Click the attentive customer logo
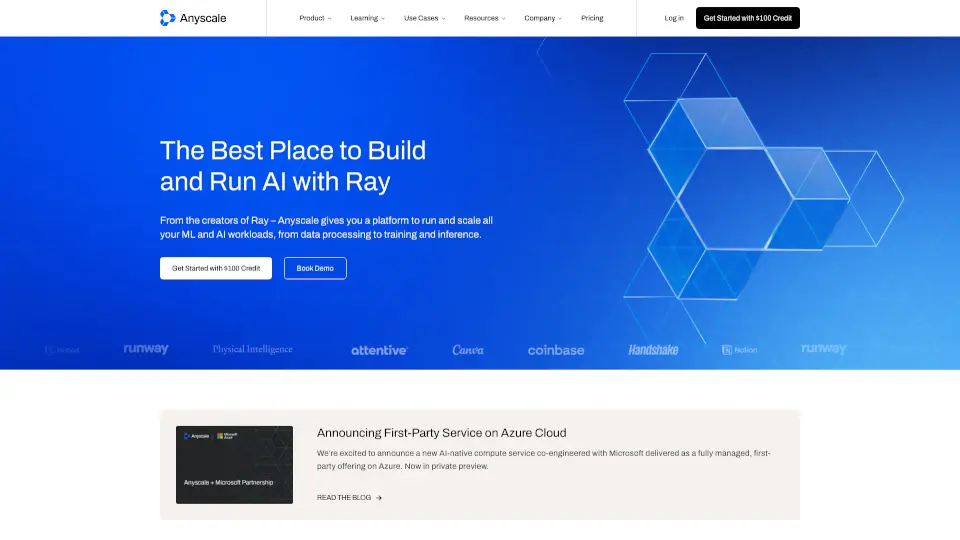Viewport: 960px width, 540px height. [x=379, y=350]
